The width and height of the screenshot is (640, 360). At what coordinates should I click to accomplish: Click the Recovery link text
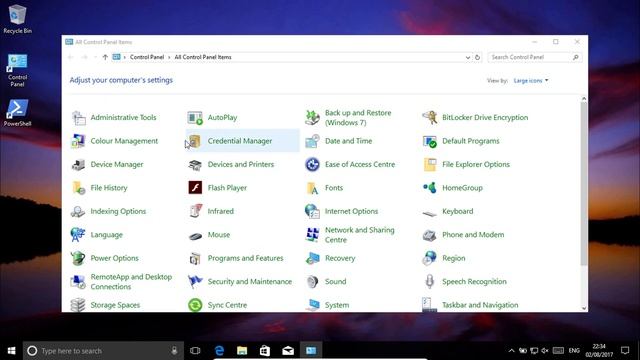(x=340, y=258)
